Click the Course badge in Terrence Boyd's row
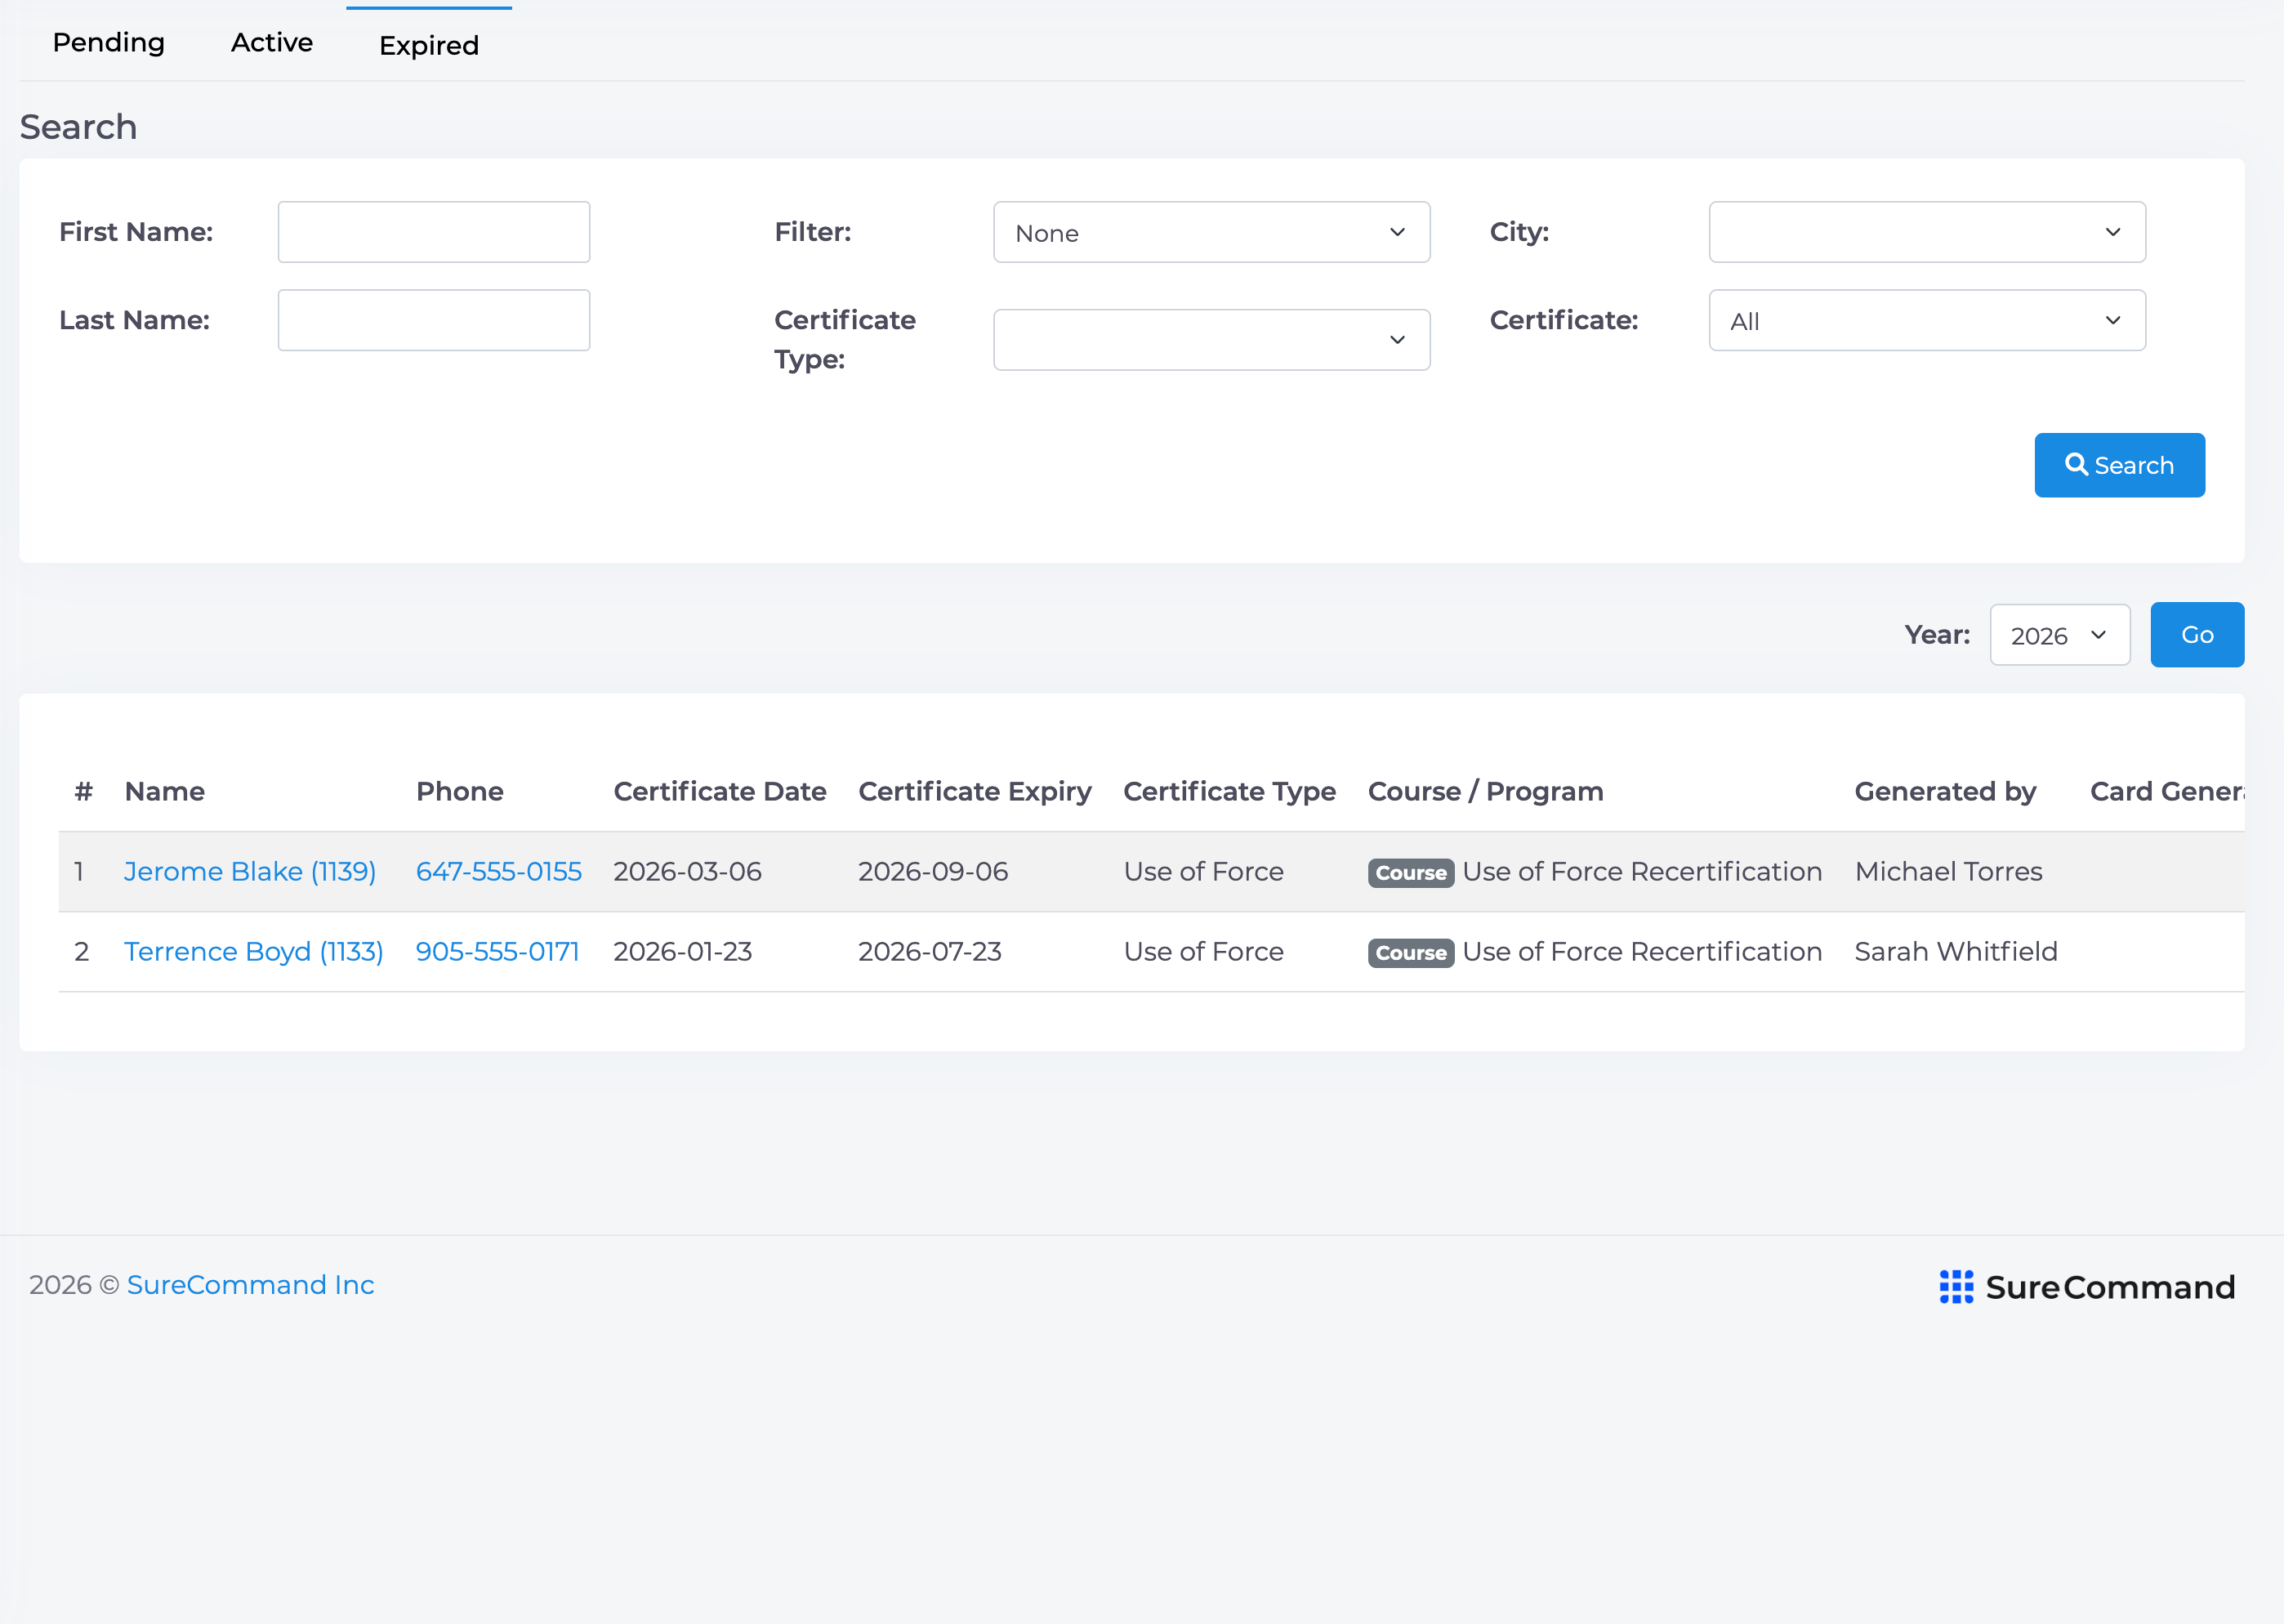 [1410, 953]
